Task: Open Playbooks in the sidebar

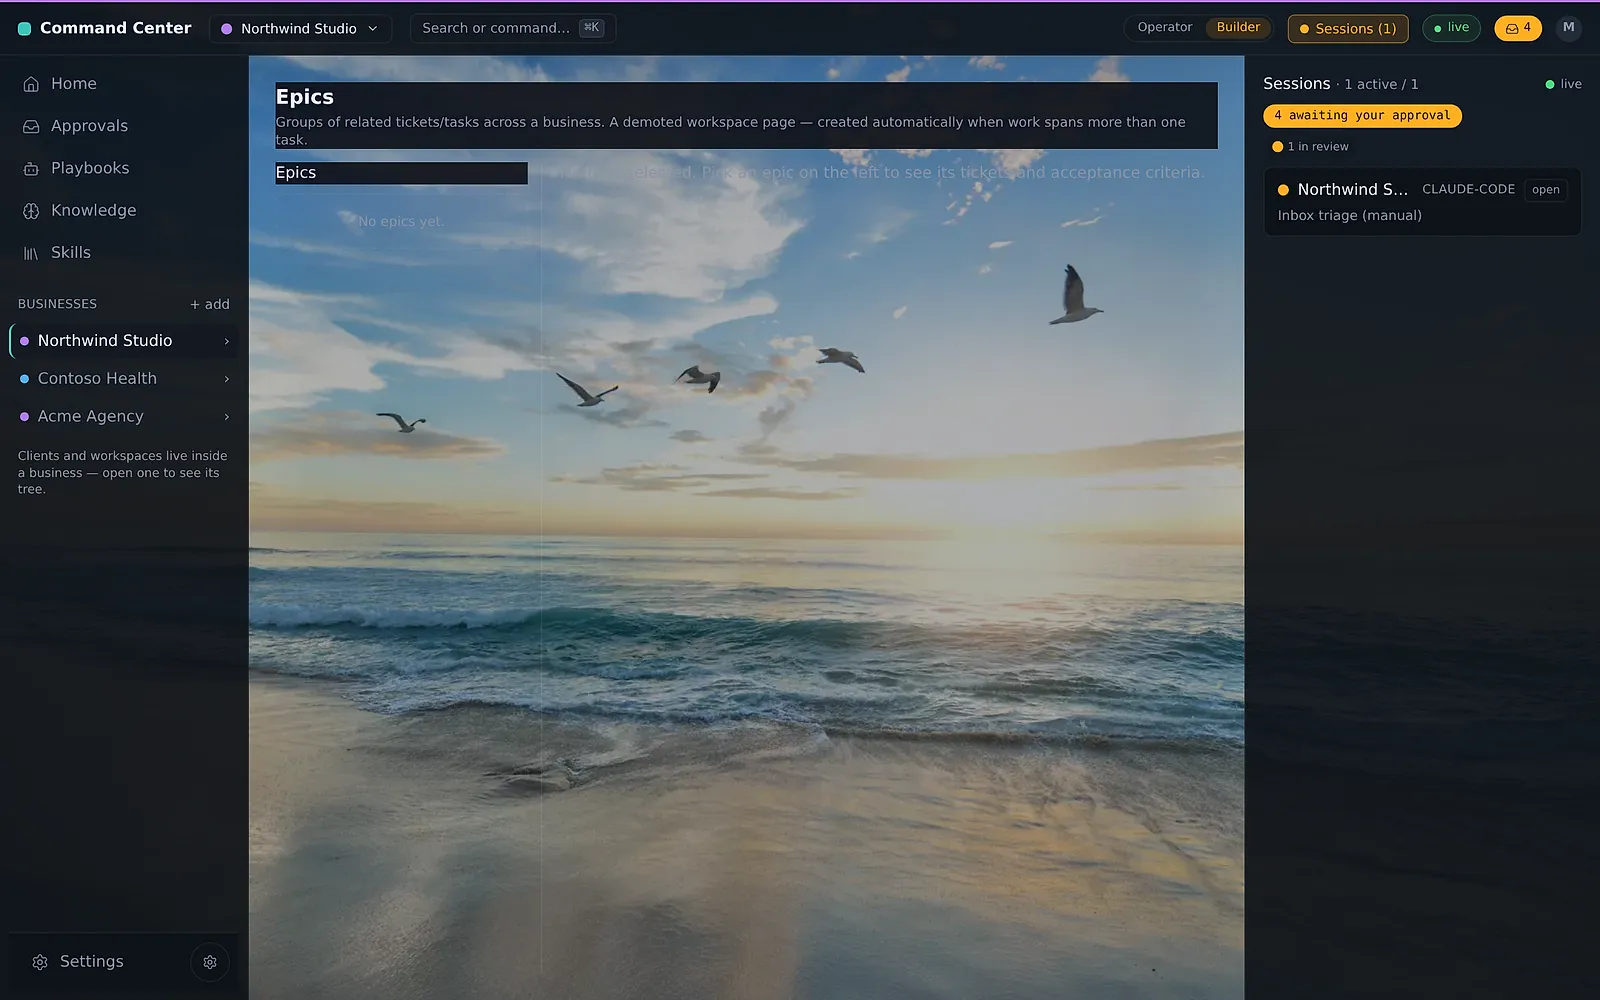Action: coord(124,168)
